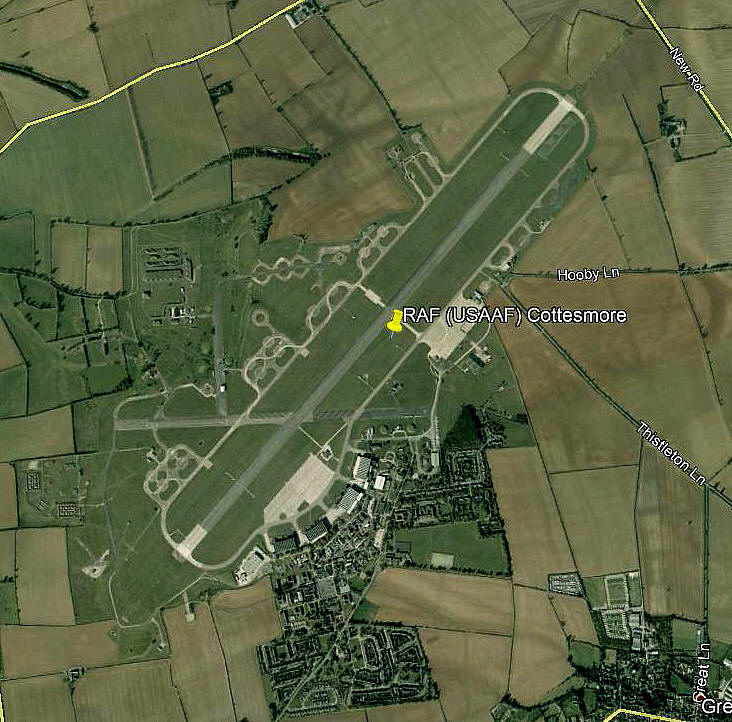This screenshot has width=732, height=722.
Task: Click the light green sports pitch rectangle
Action: pos(442,560)
